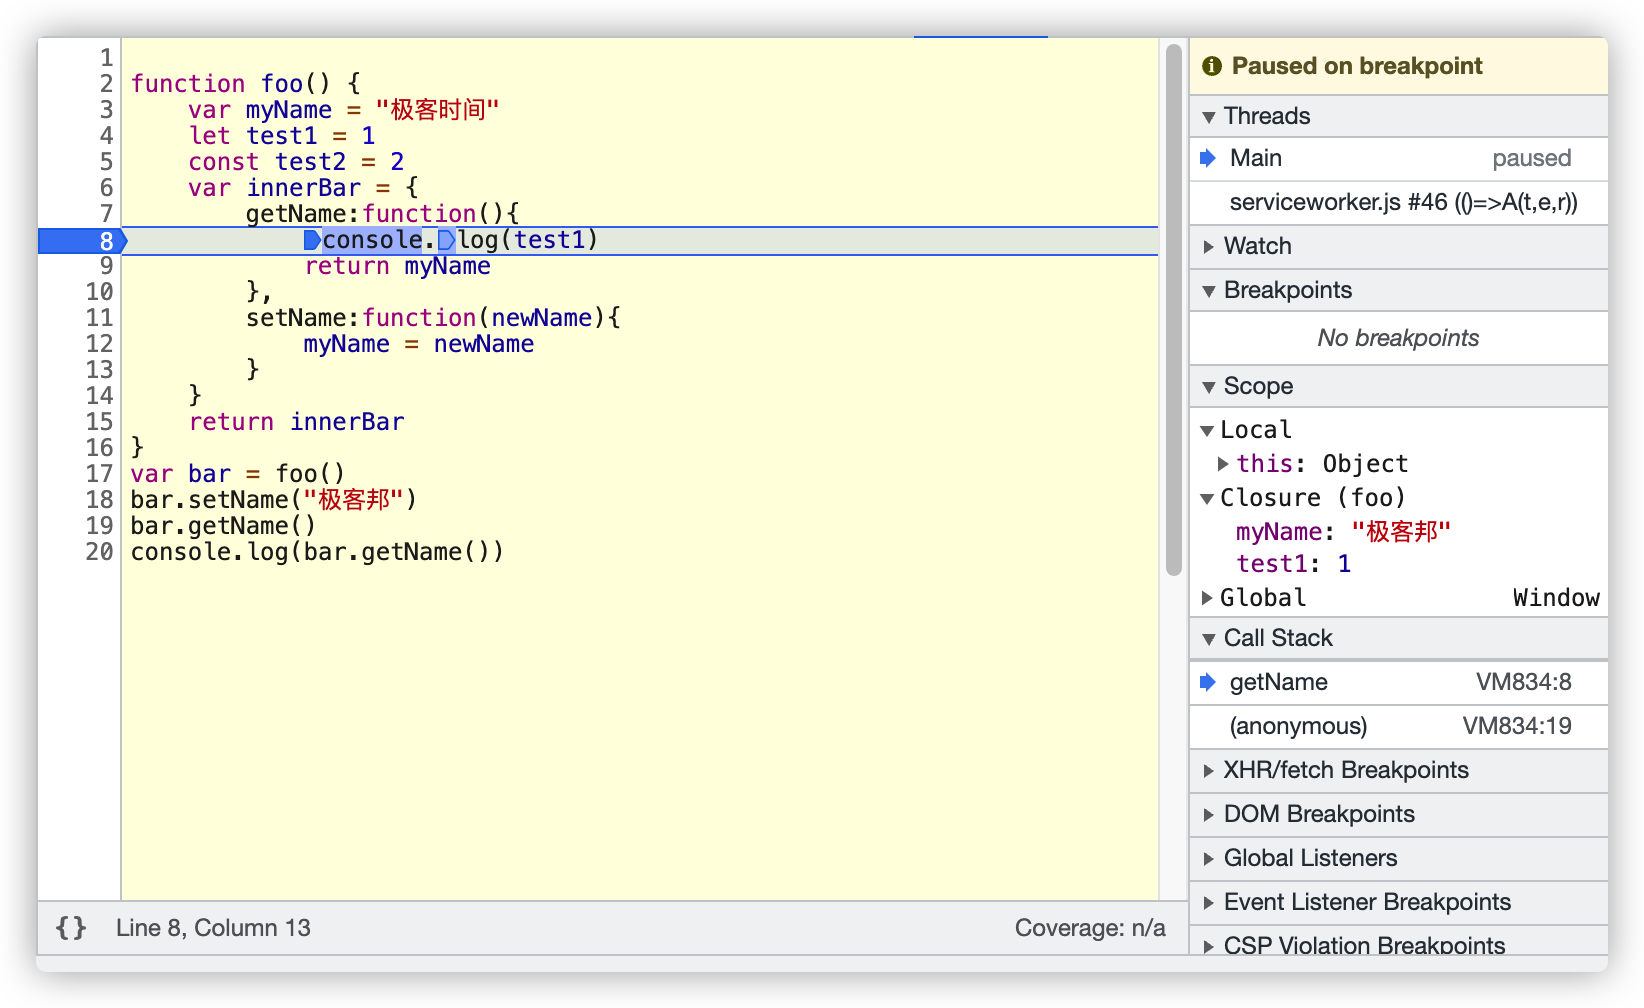This screenshot has width=1644, height=1008.
Task: Click line number 3 in the gutter
Action: coord(106,110)
